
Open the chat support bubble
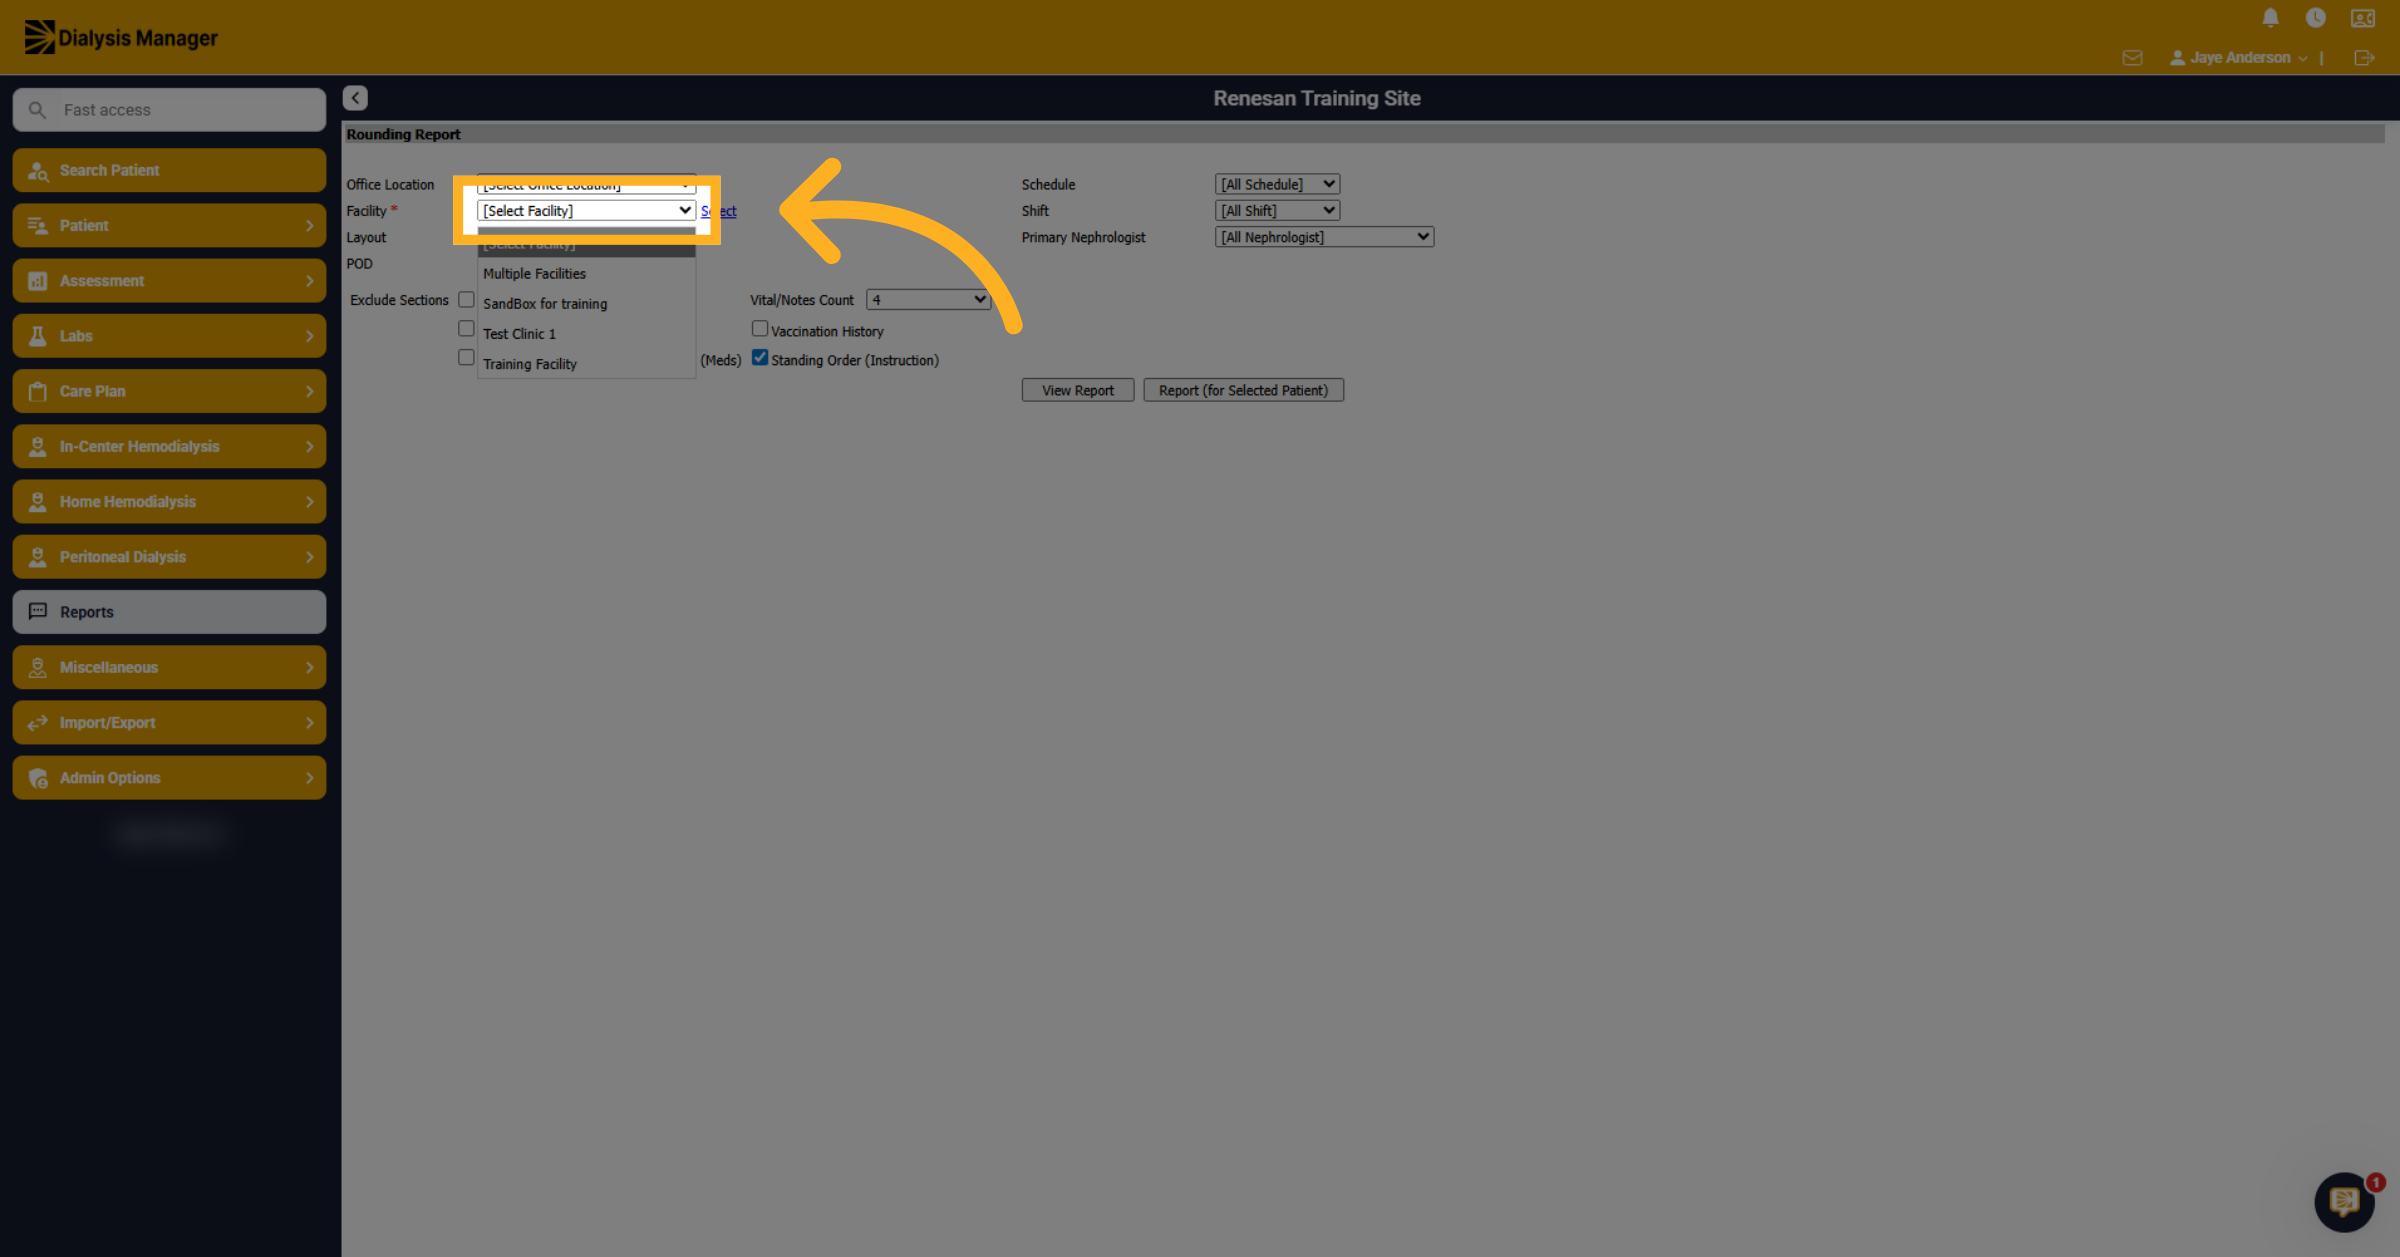pyautogui.click(x=2344, y=1201)
